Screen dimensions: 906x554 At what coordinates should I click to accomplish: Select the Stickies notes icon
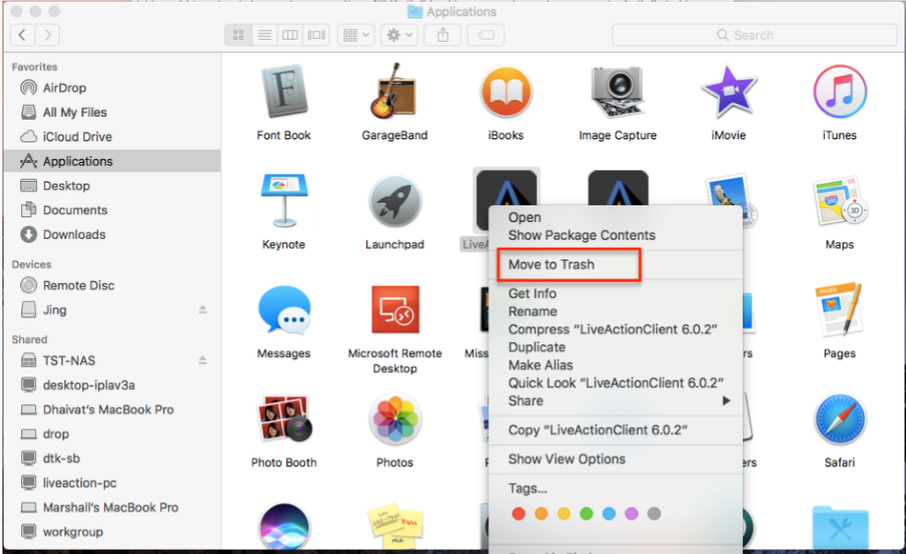pyautogui.click(x=395, y=526)
